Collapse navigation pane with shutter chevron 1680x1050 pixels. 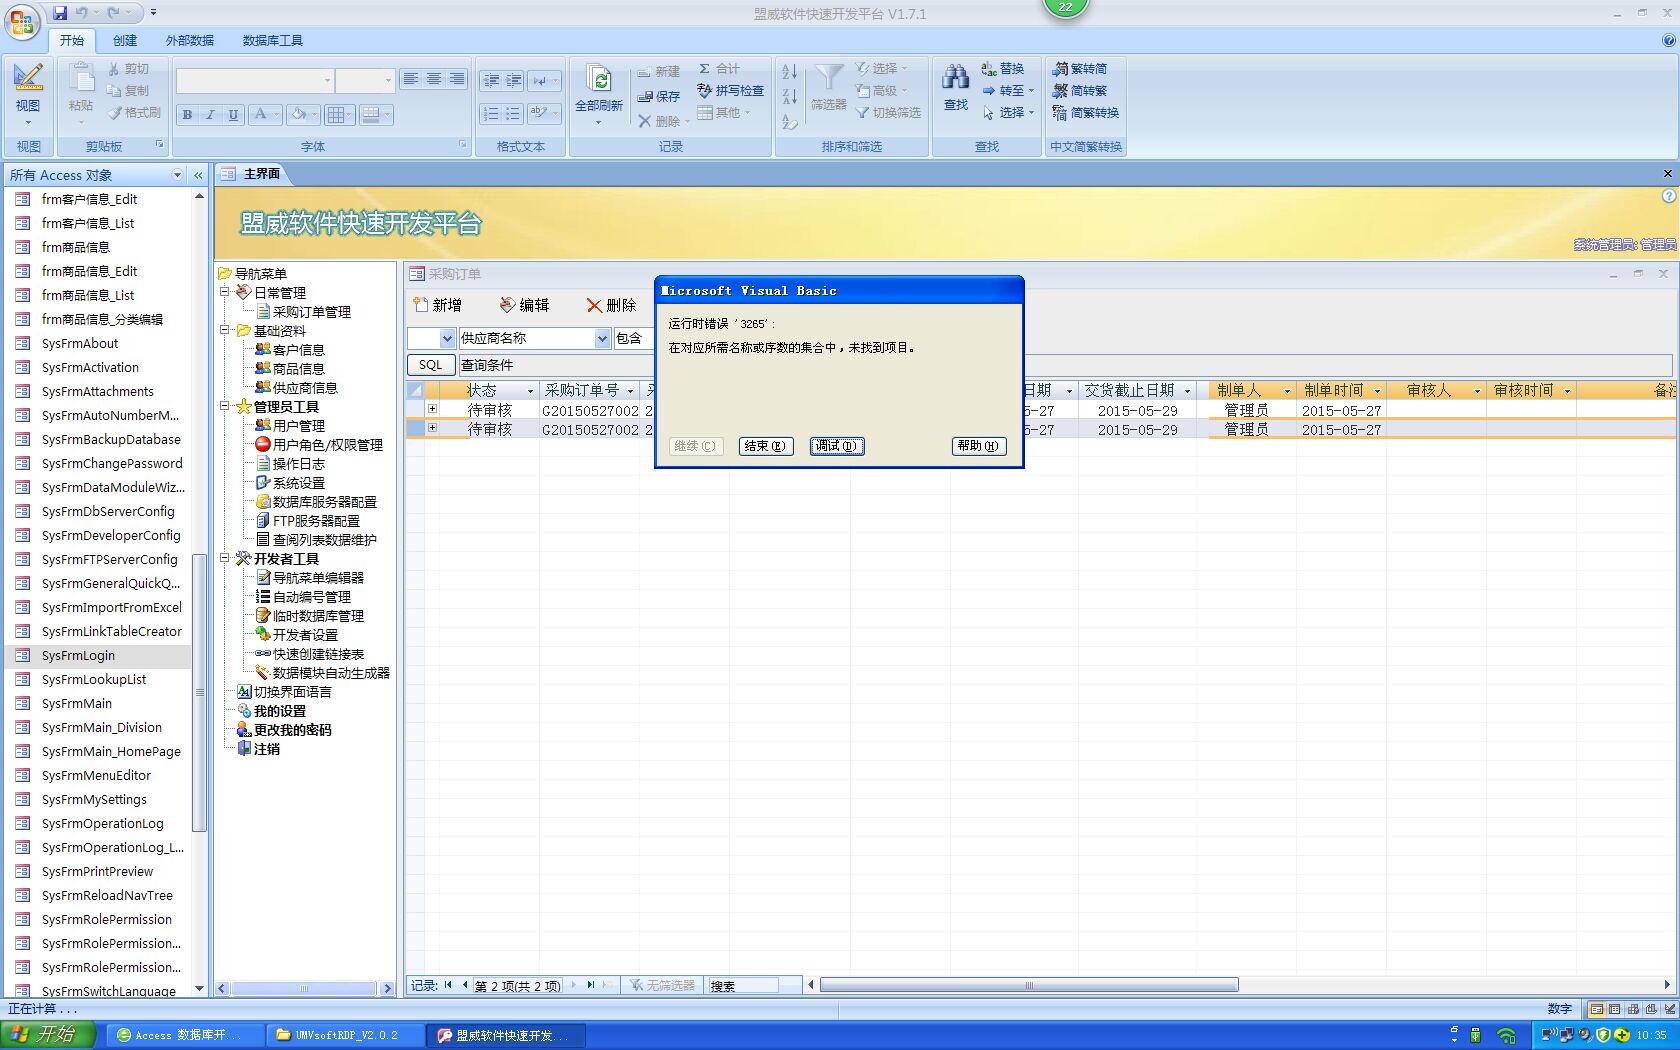point(198,175)
